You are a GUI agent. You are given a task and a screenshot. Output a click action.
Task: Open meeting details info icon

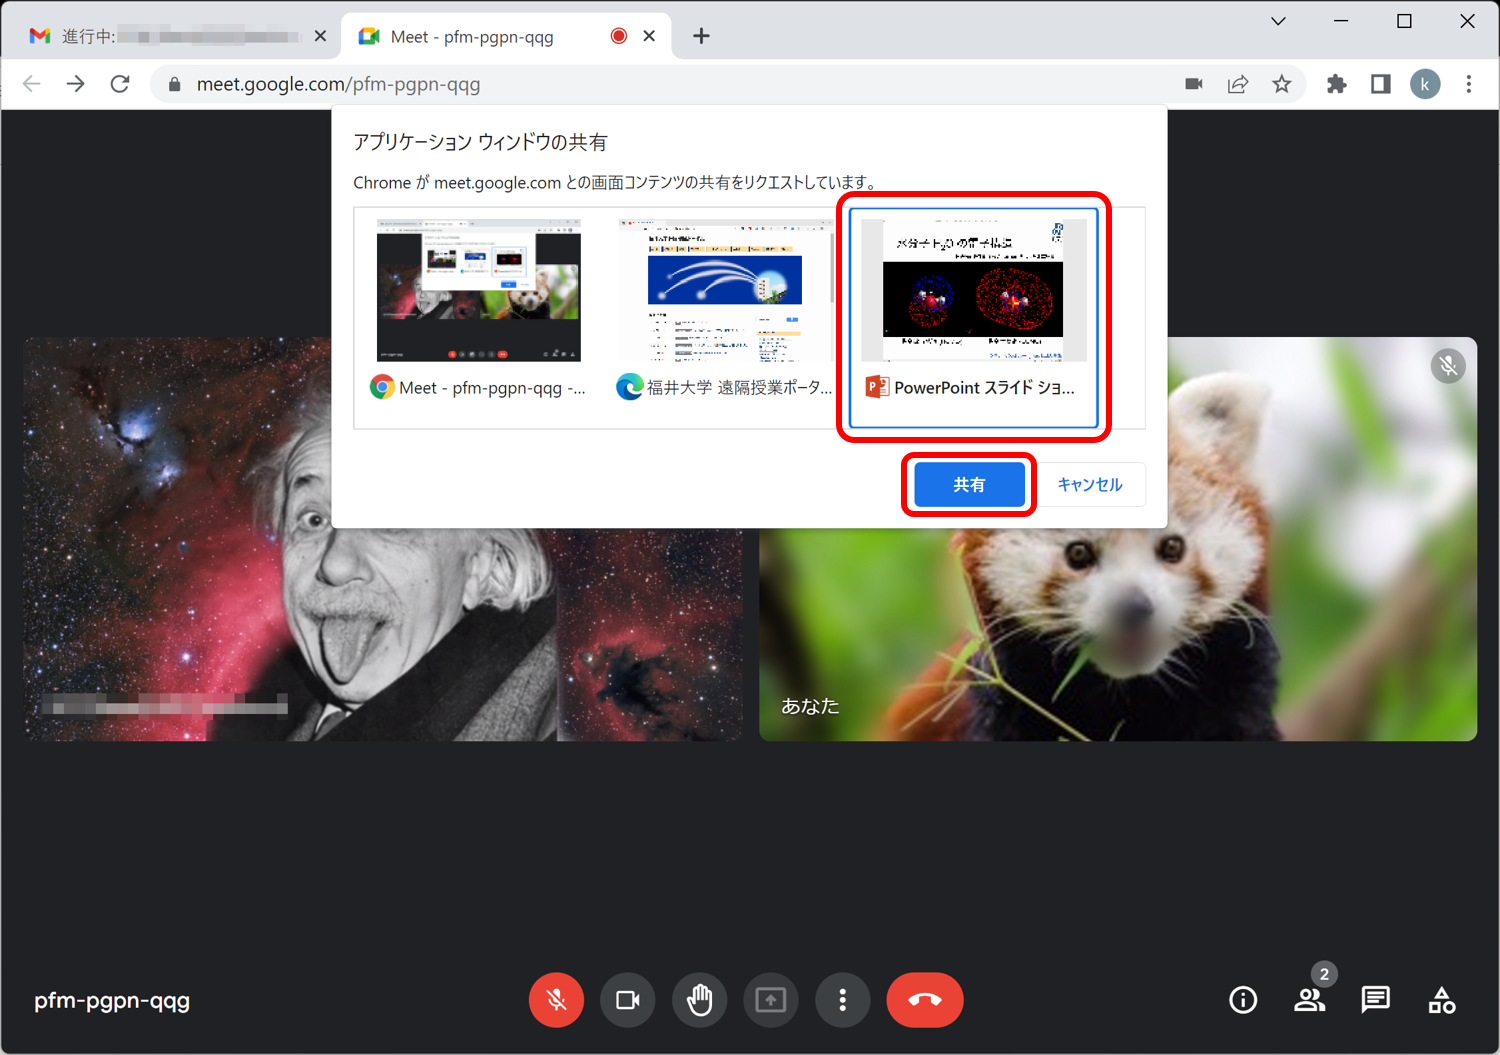(1243, 1000)
